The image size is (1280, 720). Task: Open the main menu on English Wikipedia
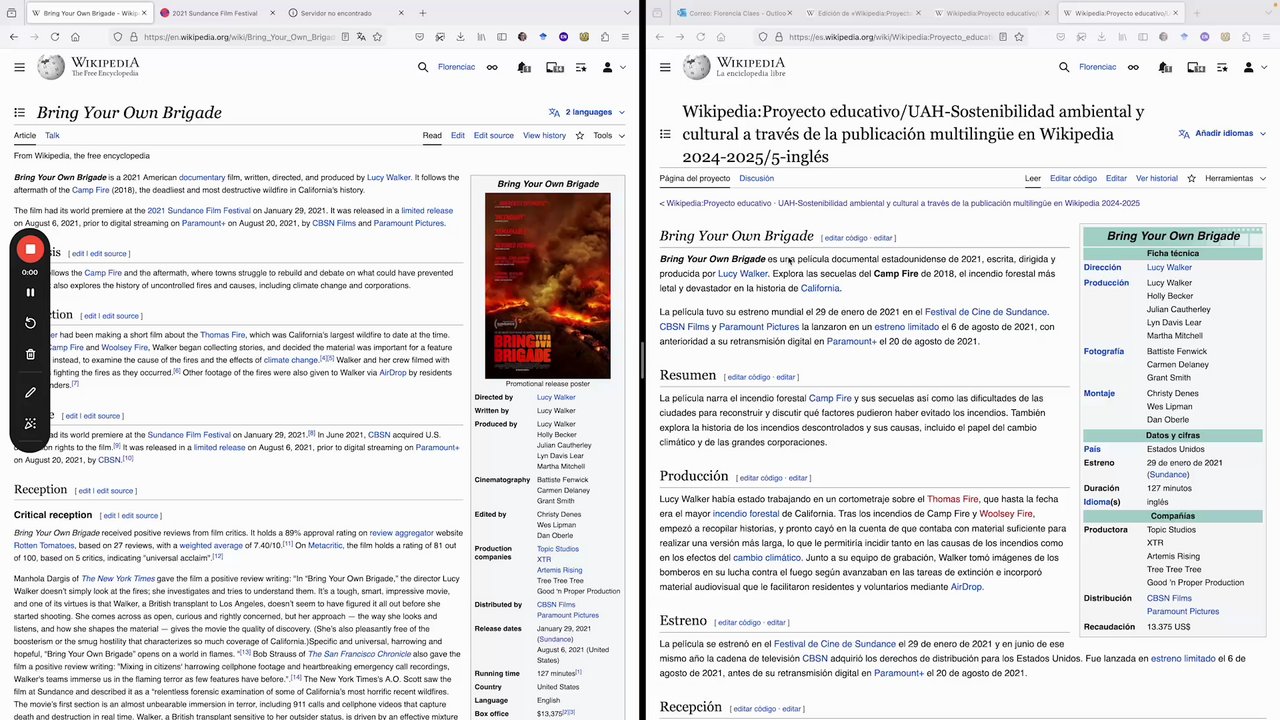(19, 67)
